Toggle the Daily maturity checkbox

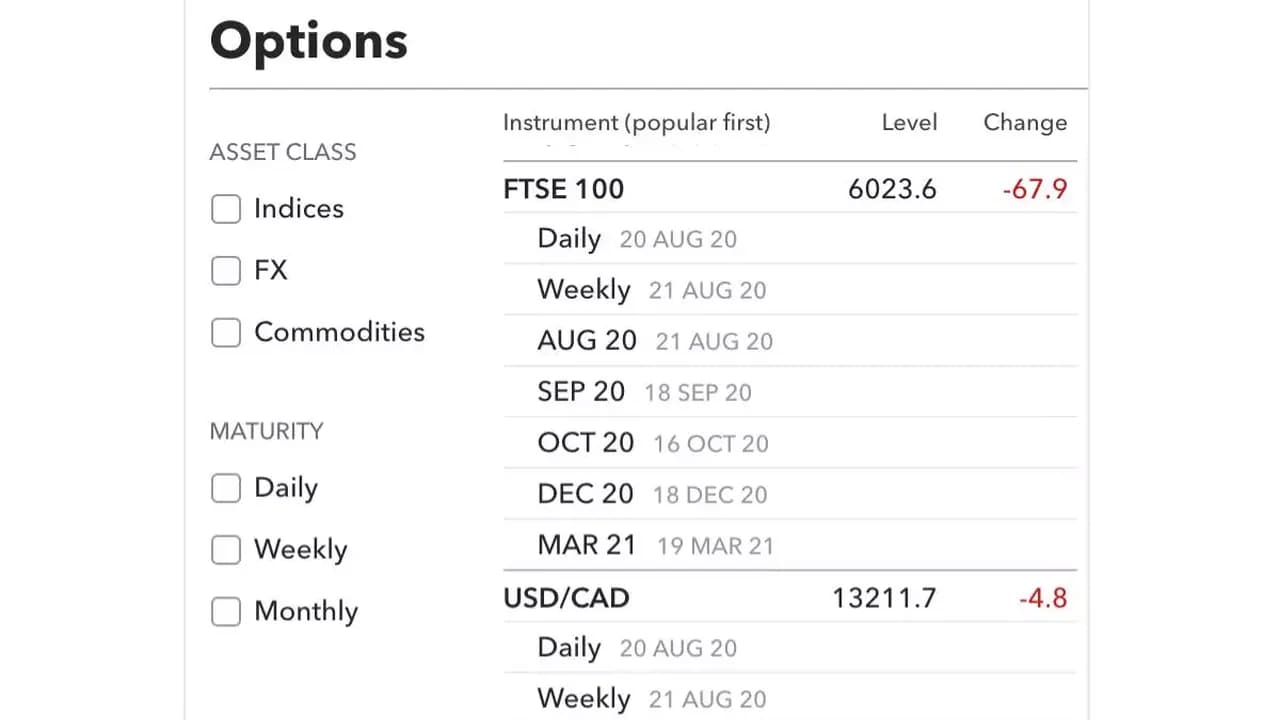[x=226, y=488]
